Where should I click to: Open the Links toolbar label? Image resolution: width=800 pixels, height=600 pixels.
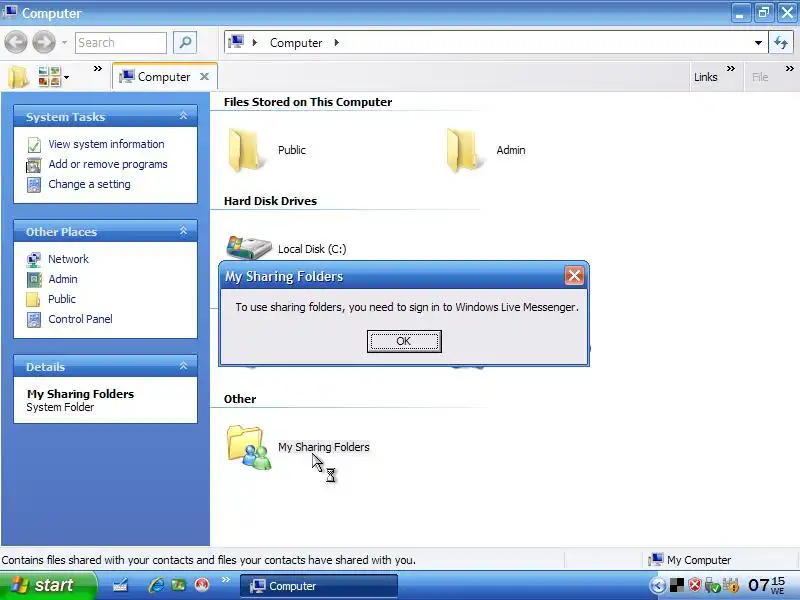705,77
